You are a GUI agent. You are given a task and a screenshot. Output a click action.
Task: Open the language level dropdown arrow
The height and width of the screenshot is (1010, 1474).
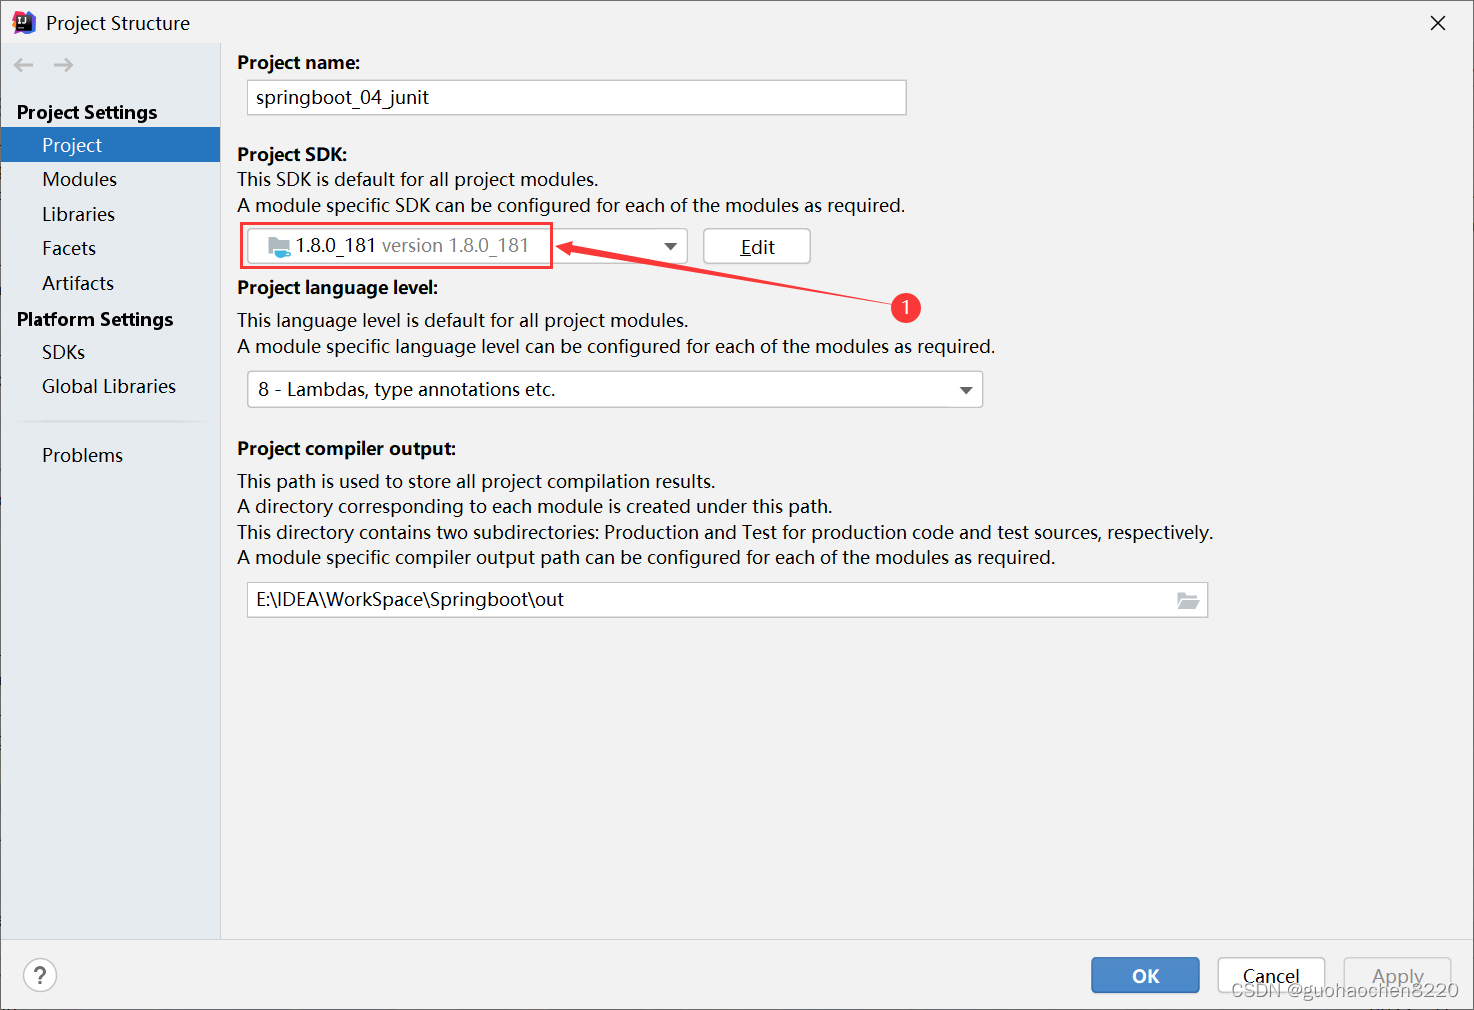966,390
